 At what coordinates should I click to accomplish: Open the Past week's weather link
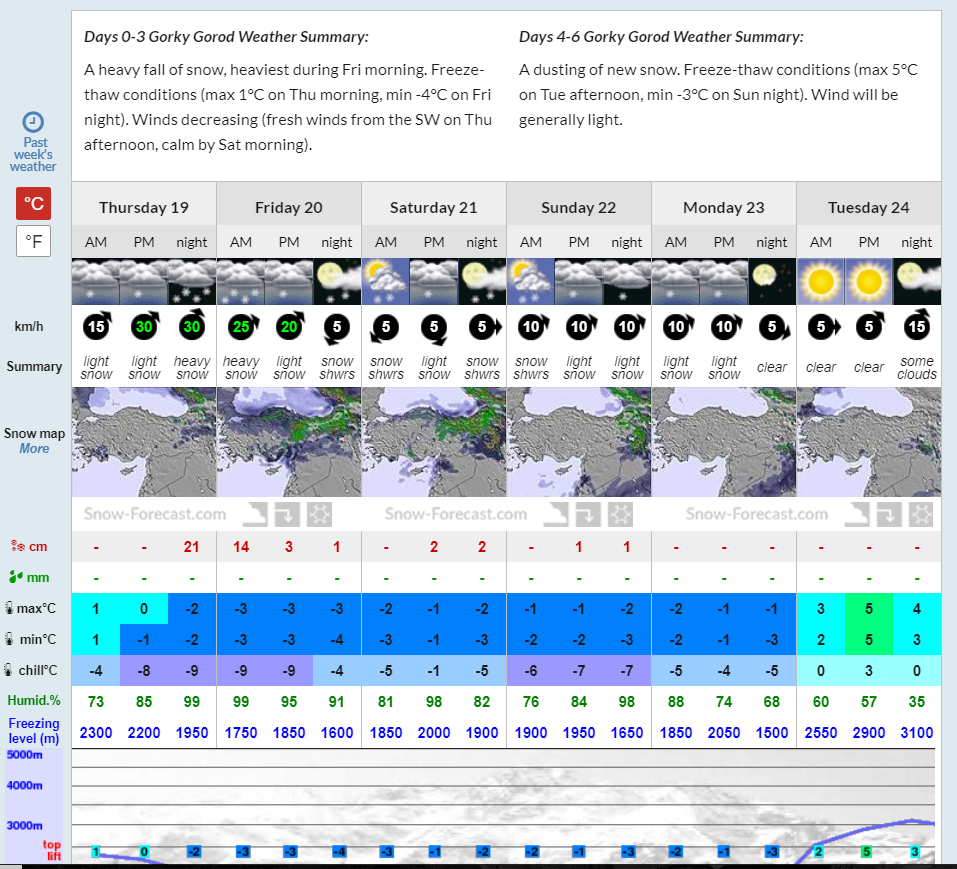(33, 142)
